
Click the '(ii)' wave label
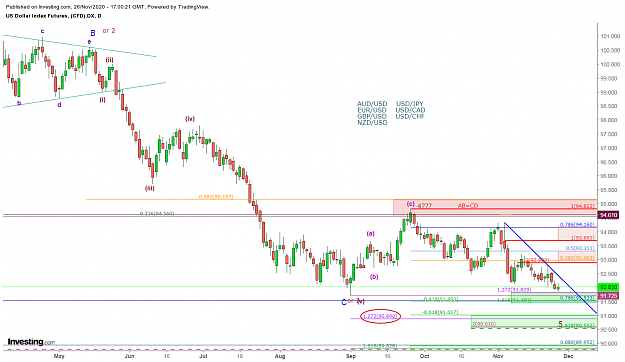pos(110,60)
